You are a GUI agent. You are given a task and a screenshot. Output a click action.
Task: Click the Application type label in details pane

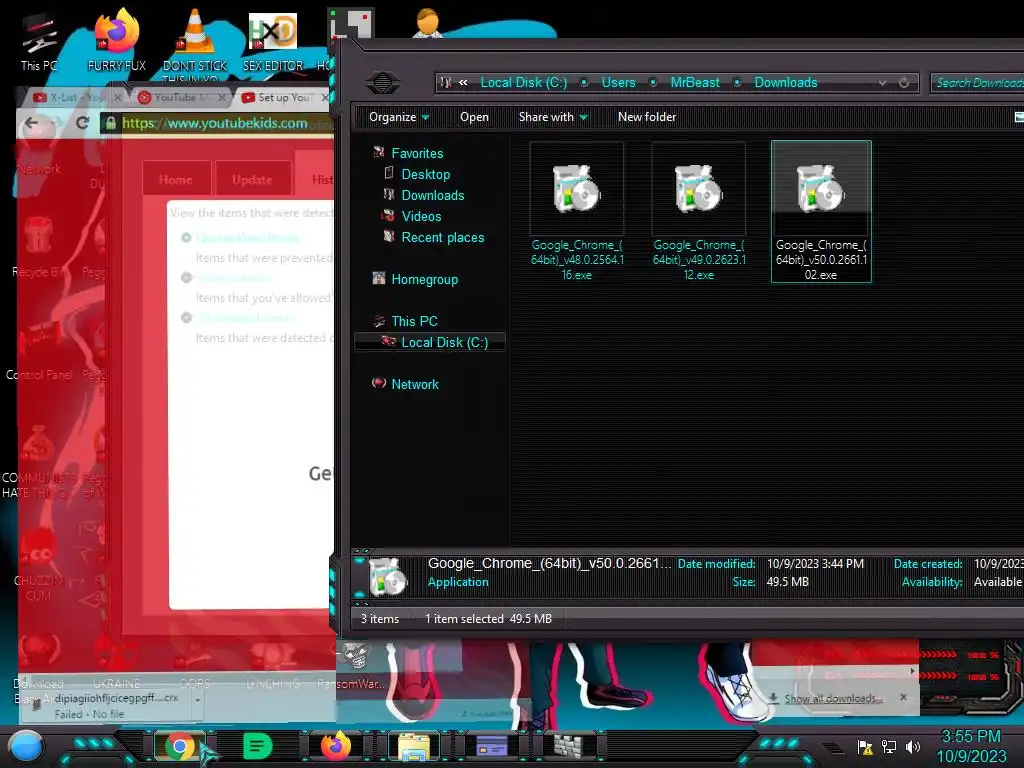[x=458, y=582]
